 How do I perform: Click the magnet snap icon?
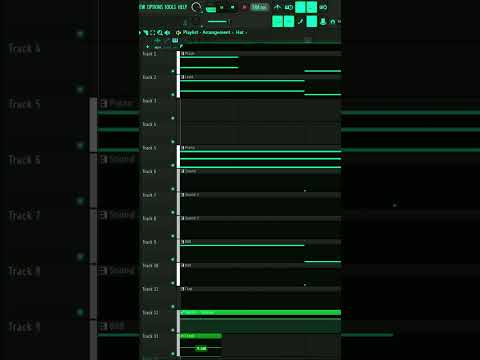tap(146, 33)
